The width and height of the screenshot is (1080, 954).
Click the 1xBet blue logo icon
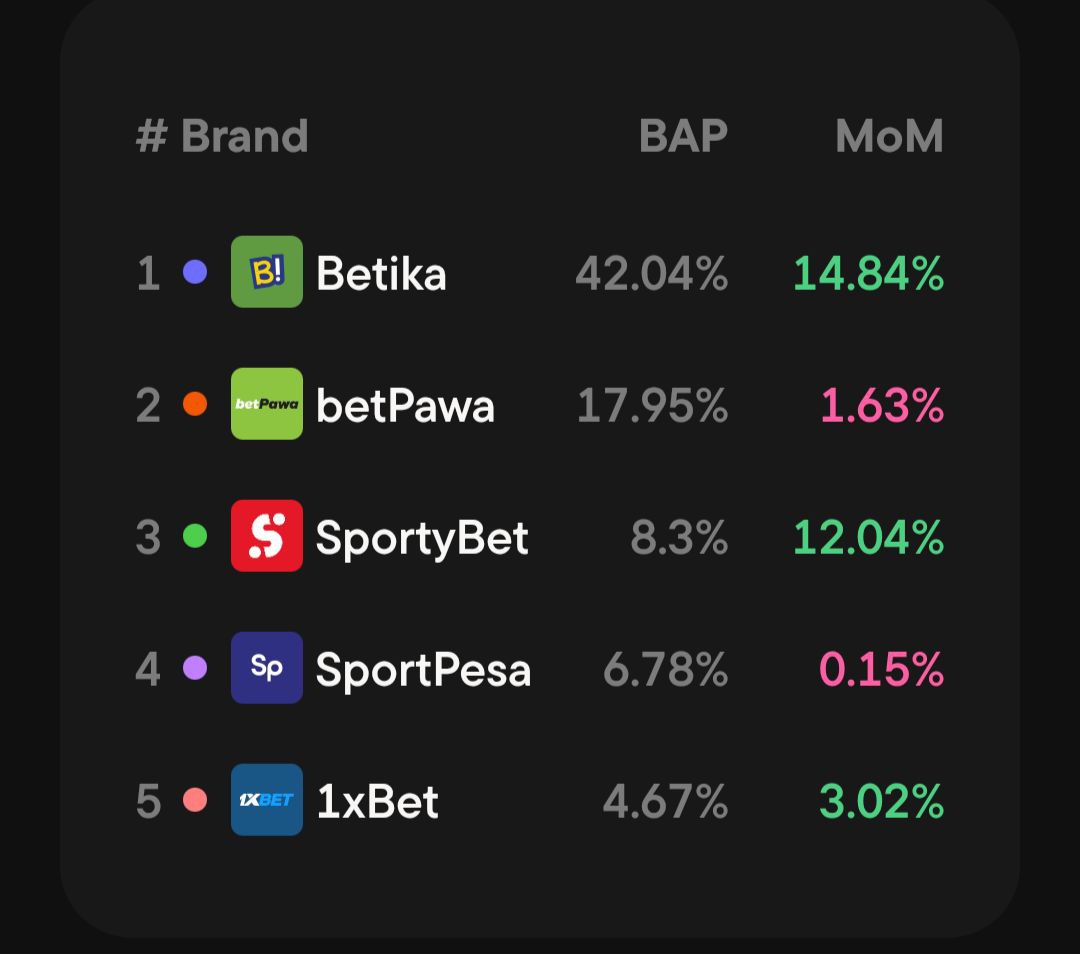click(x=266, y=800)
